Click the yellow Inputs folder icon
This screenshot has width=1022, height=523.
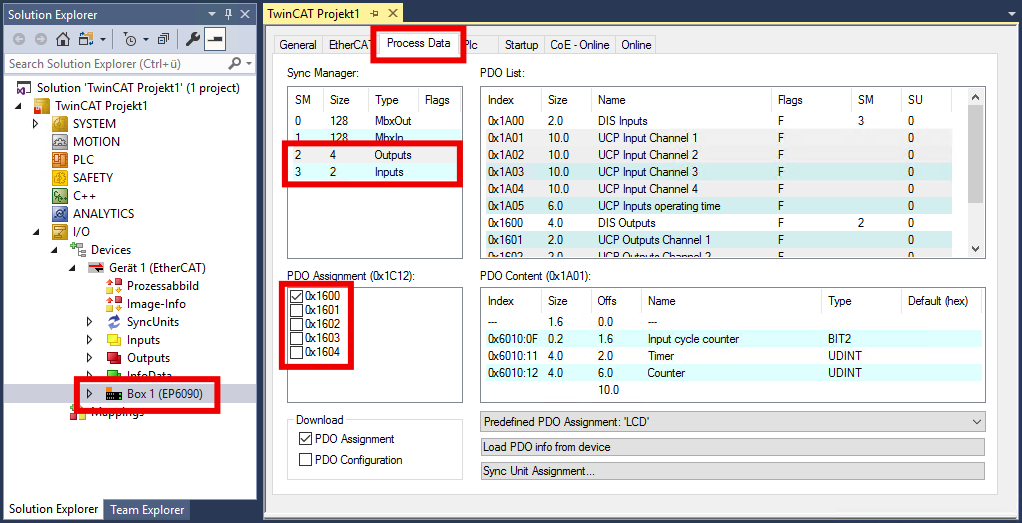114,340
